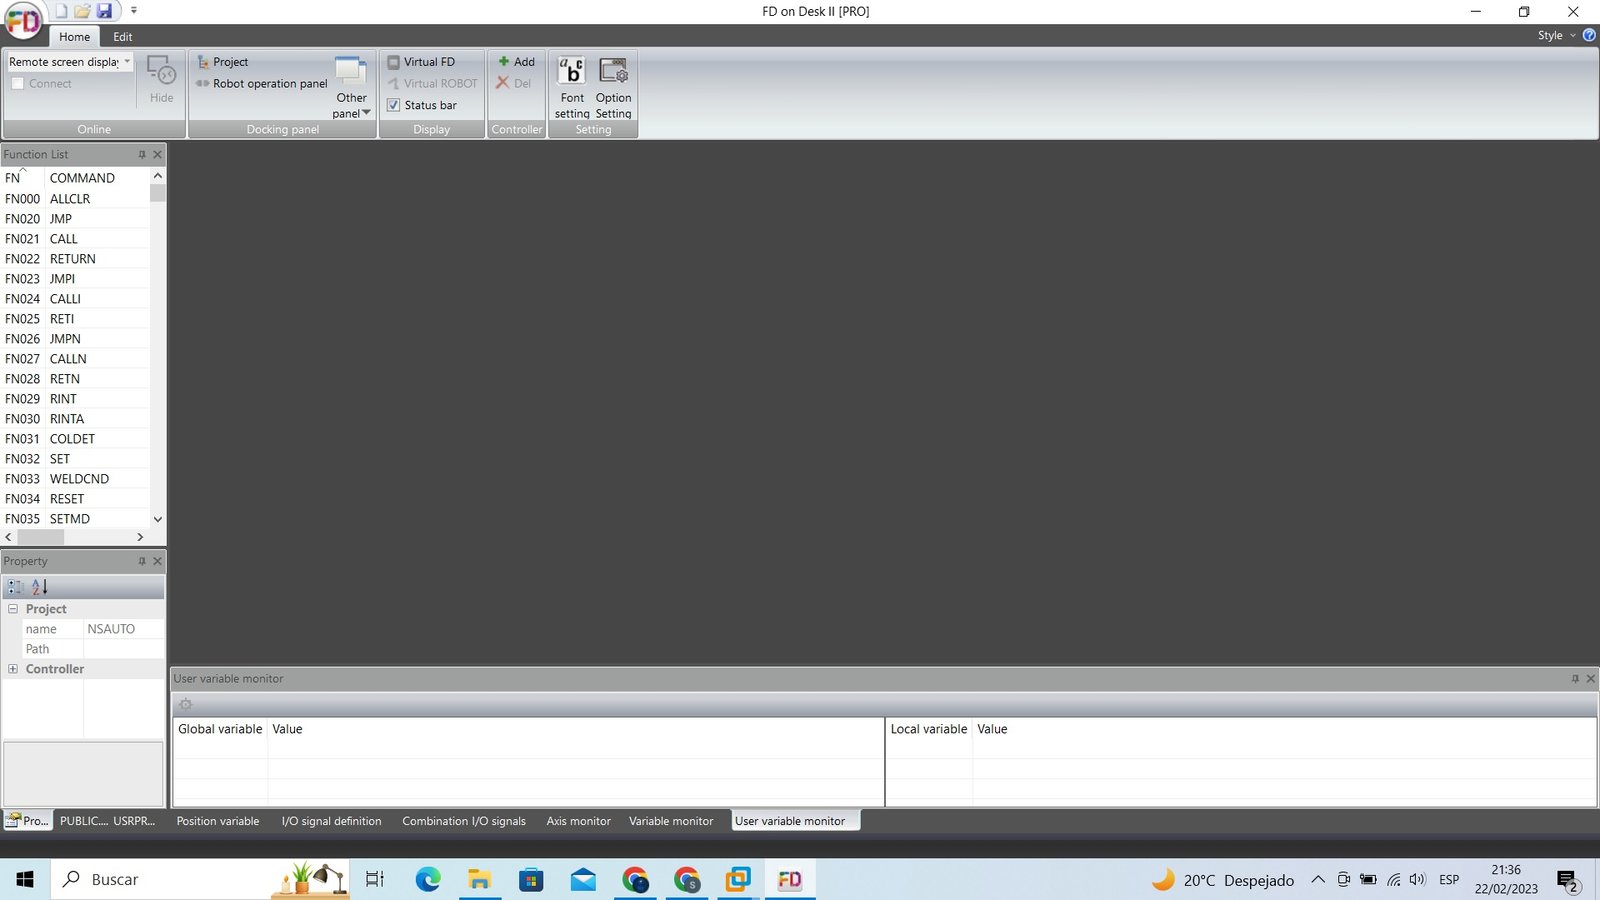Open the Remote screen display dropdown
The height and width of the screenshot is (900, 1600).
(x=127, y=62)
